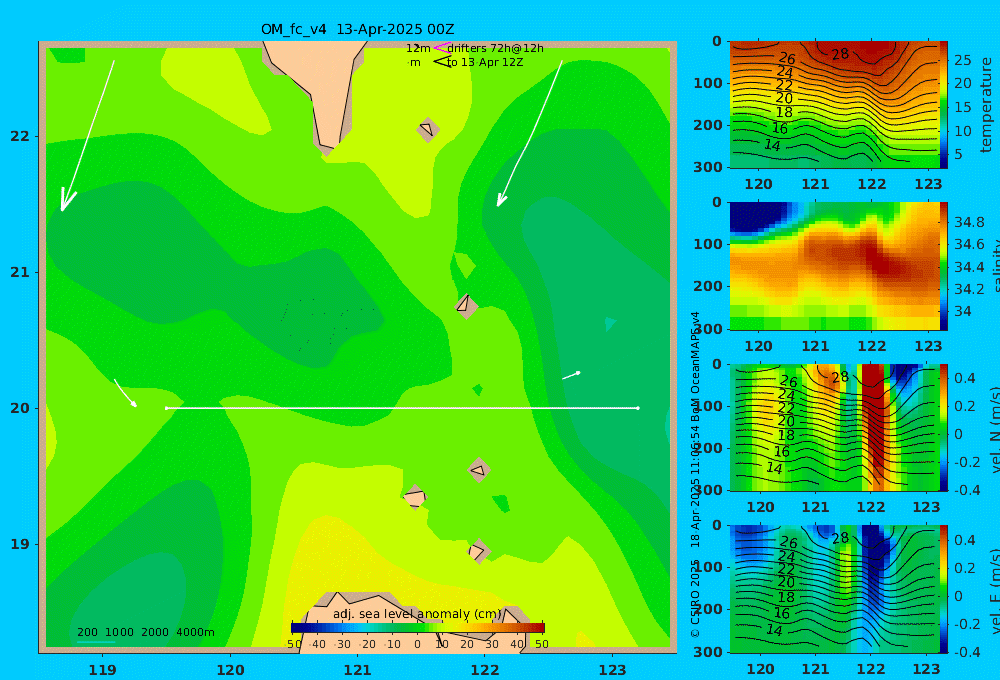Click the arrowhead of the long northeast white arrow
The height and width of the screenshot is (680, 1000).
click(501, 198)
